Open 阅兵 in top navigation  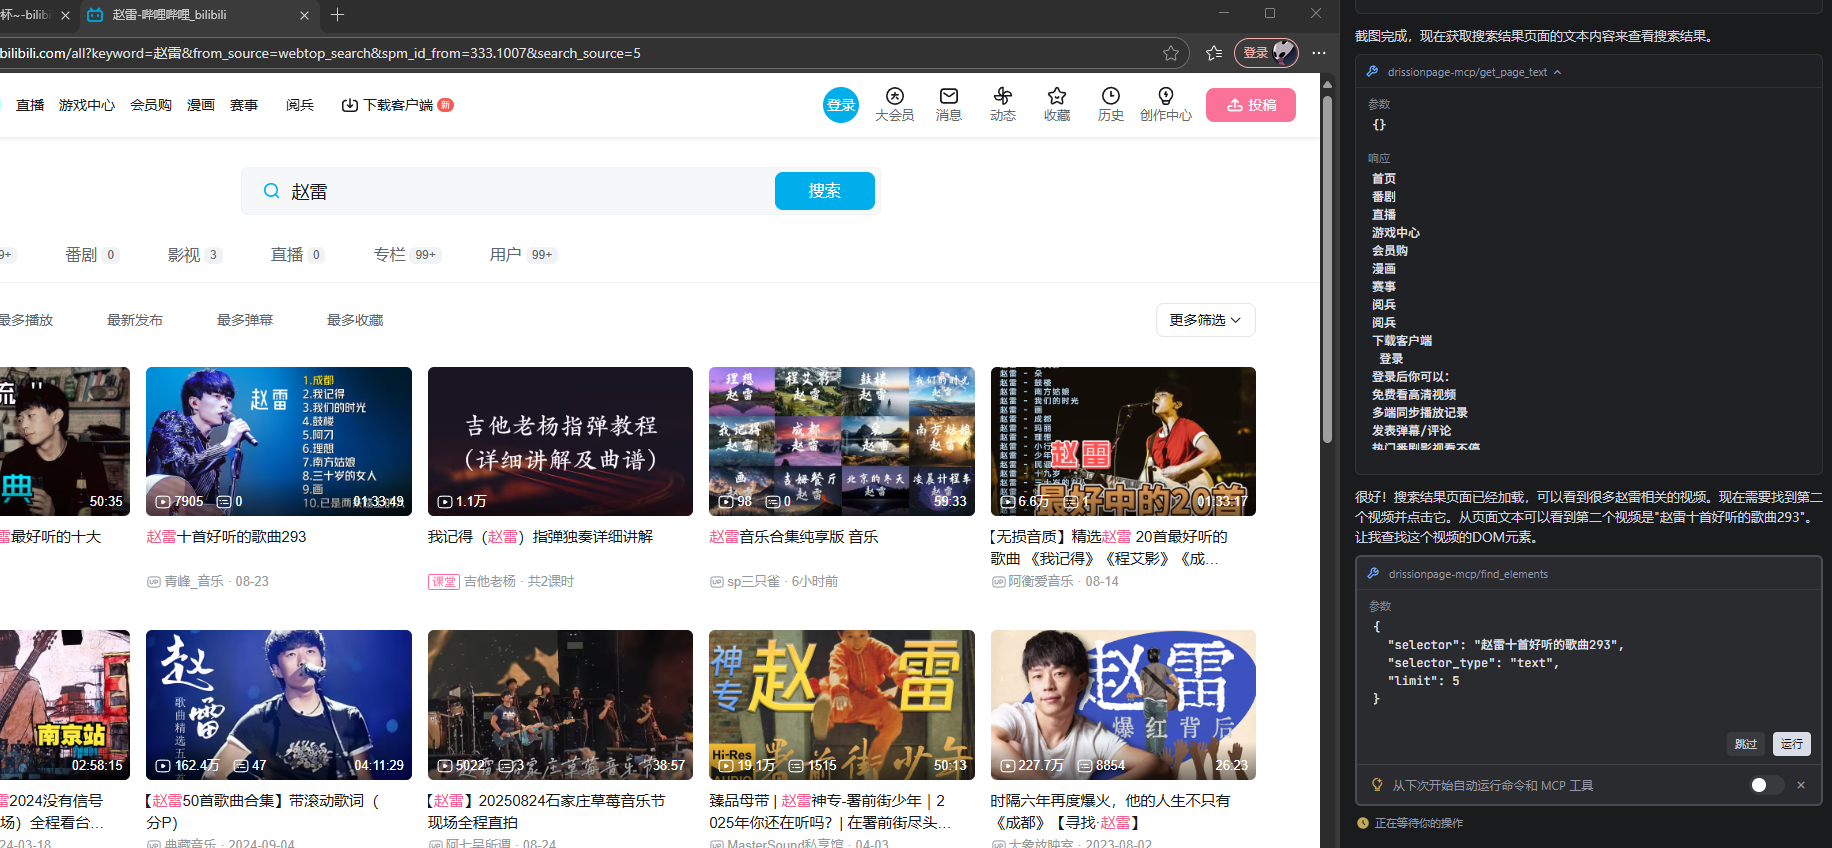tap(300, 105)
